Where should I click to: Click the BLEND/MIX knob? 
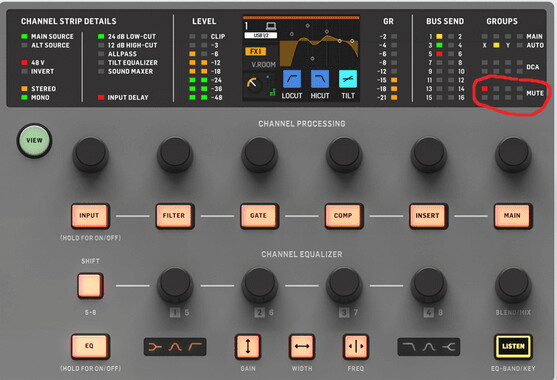(x=513, y=285)
